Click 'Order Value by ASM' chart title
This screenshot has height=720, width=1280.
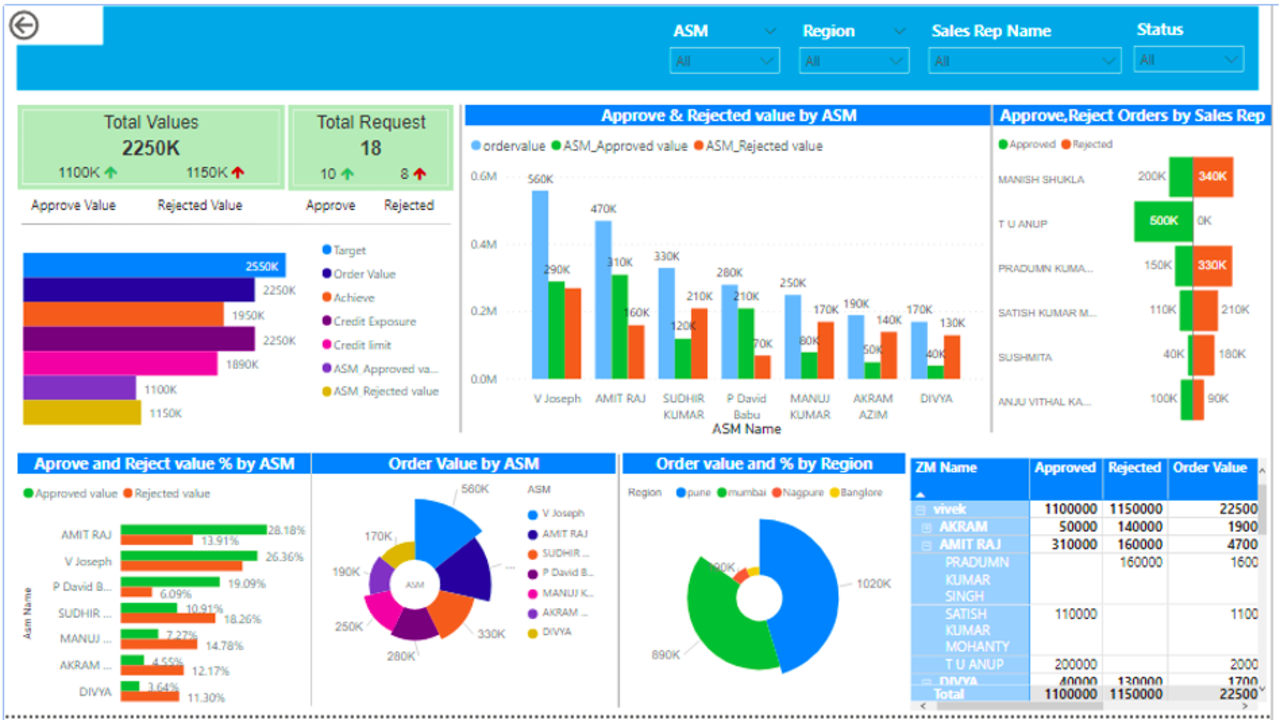coord(464,464)
